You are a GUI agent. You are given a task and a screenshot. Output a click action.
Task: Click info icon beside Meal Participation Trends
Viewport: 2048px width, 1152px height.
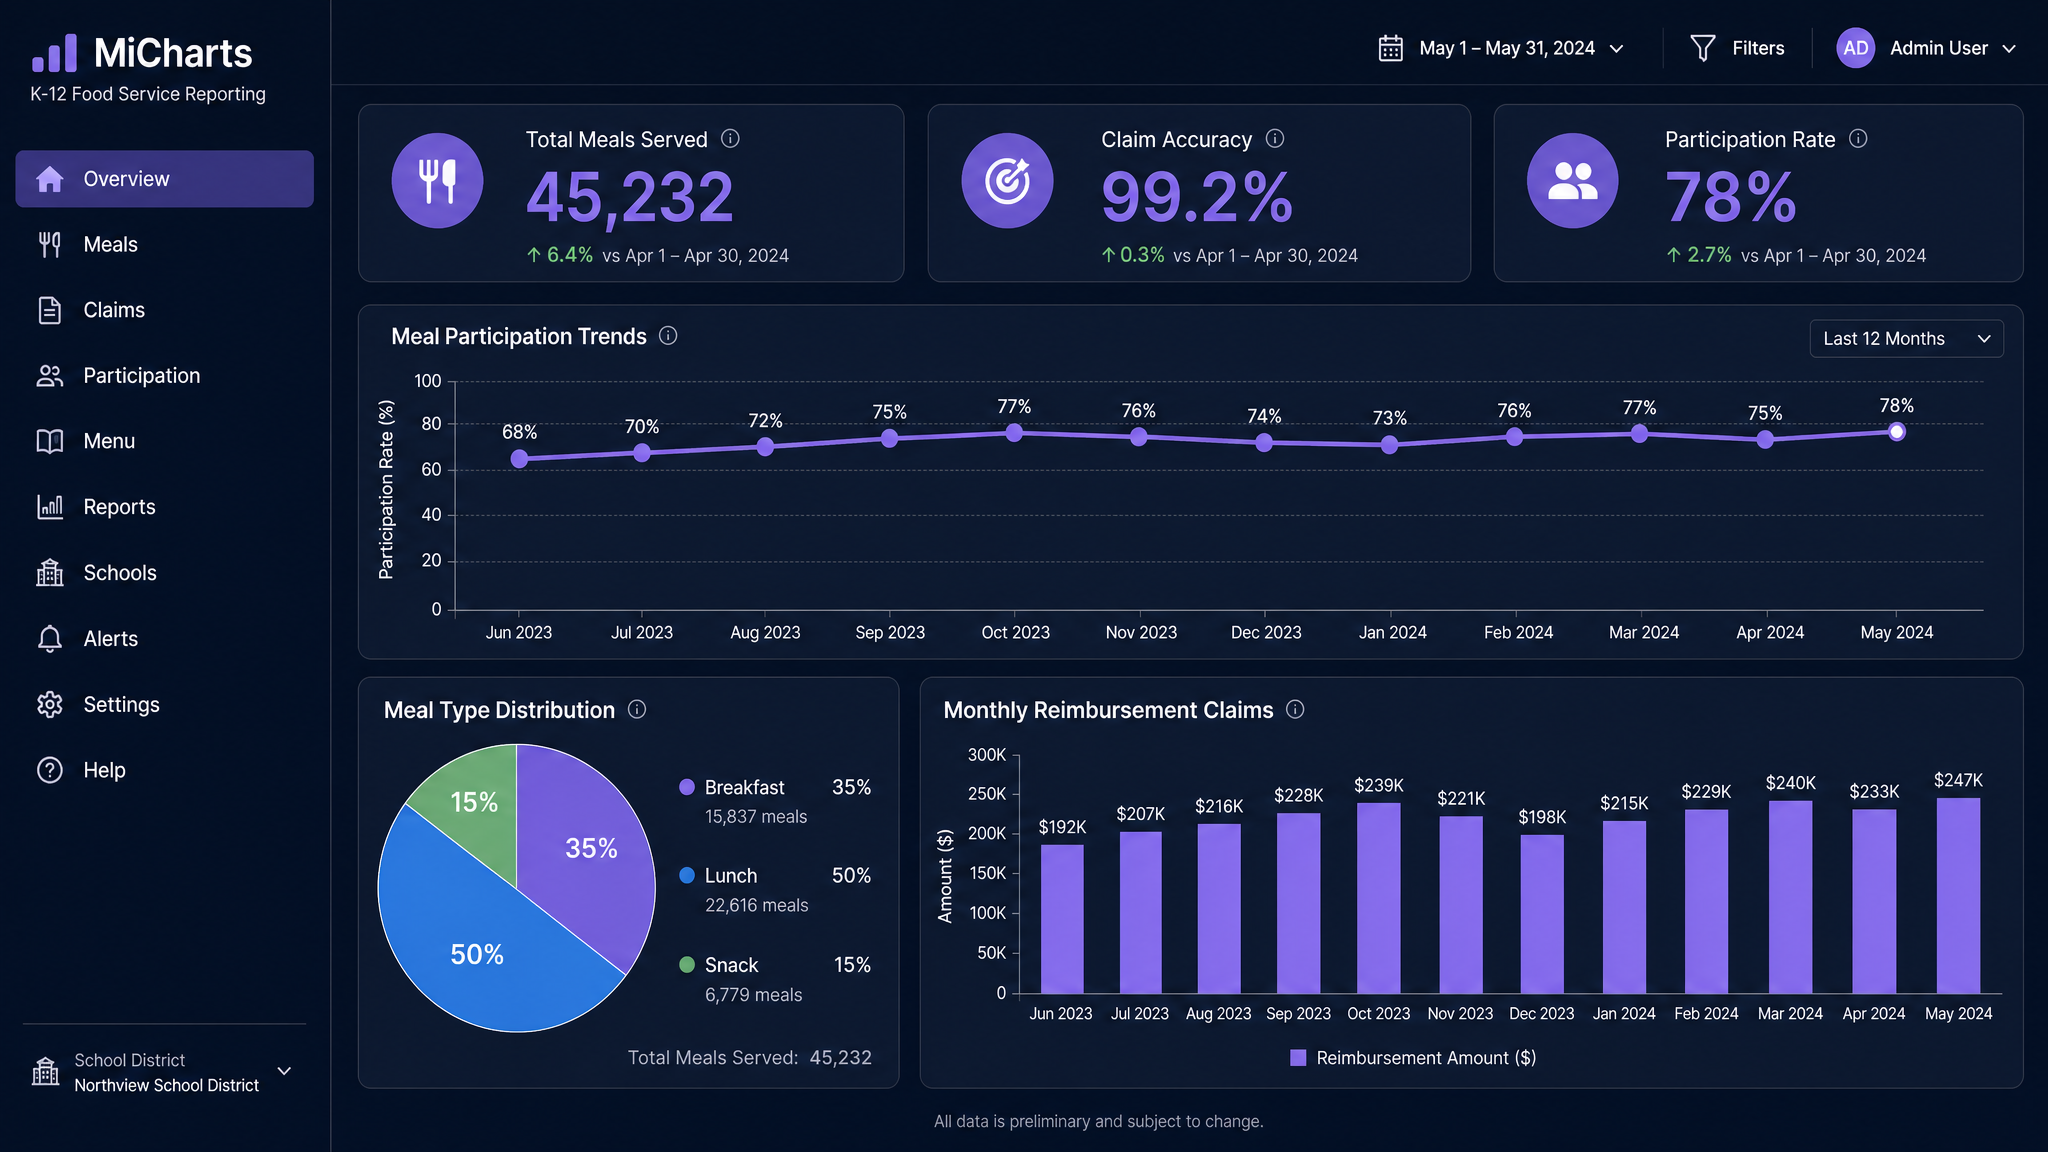[x=668, y=336]
